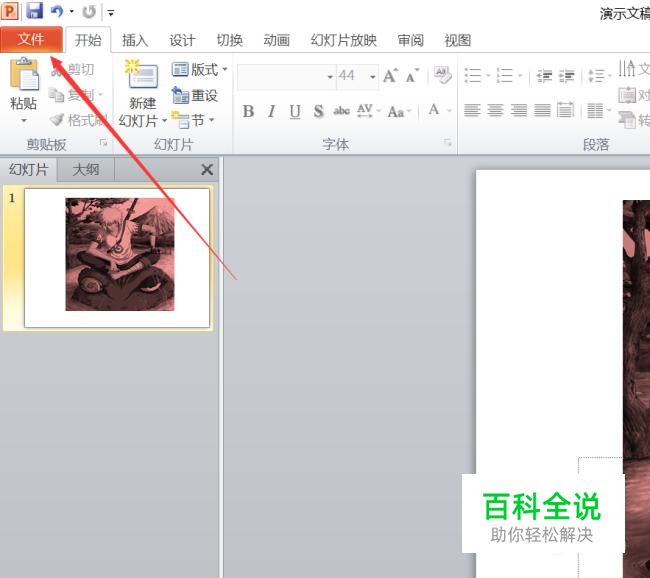Click the distributed alignment icon
650x578 pixels.
[x=566, y=111]
